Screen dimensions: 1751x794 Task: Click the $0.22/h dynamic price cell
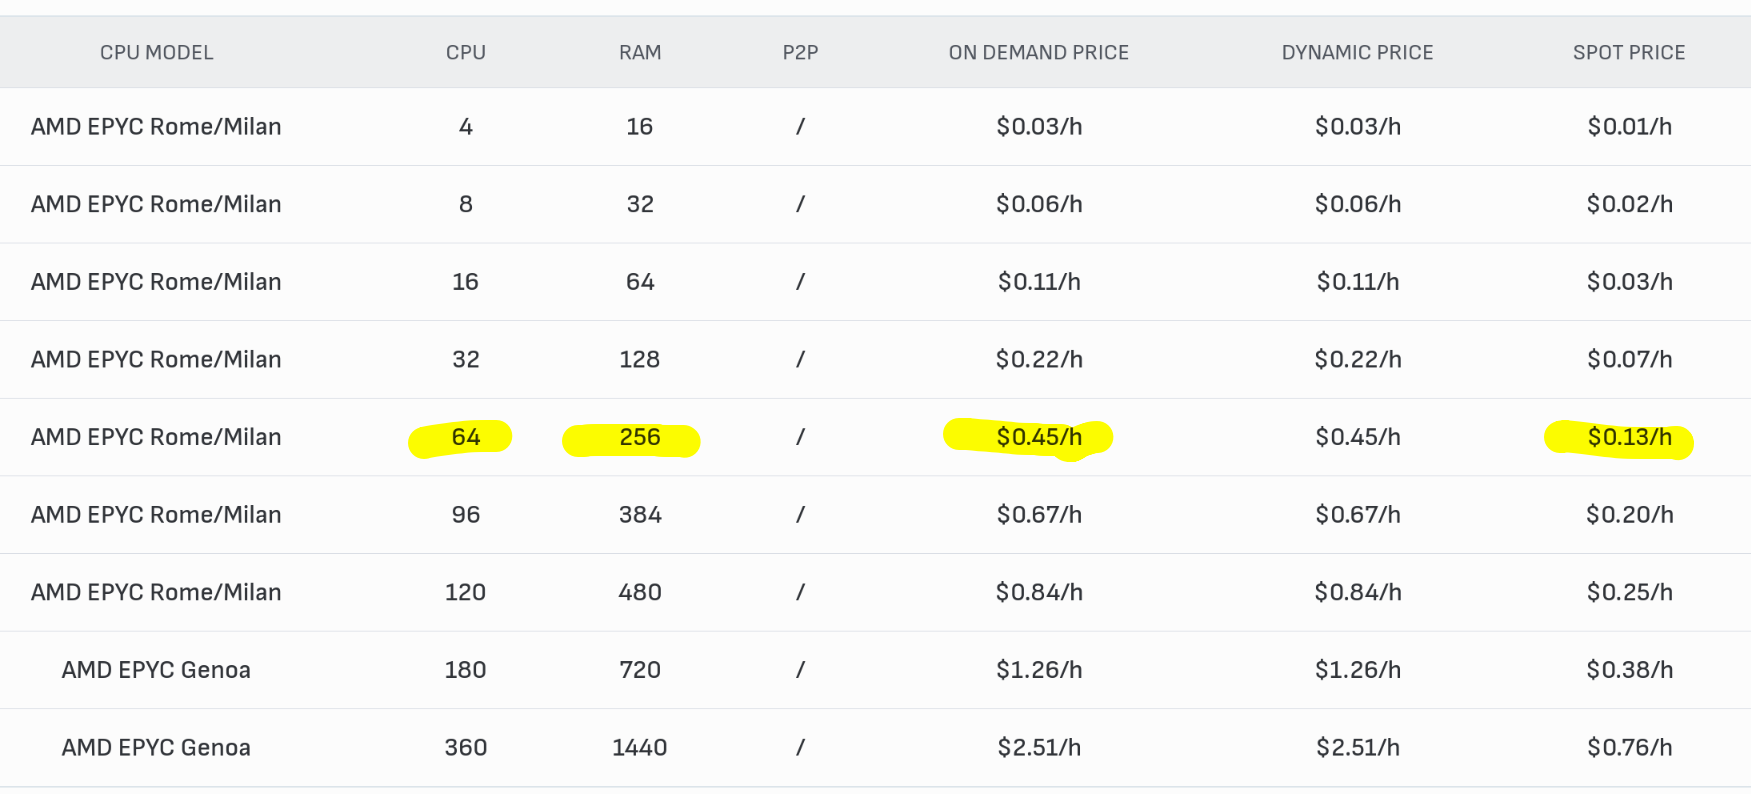coord(1358,360)
